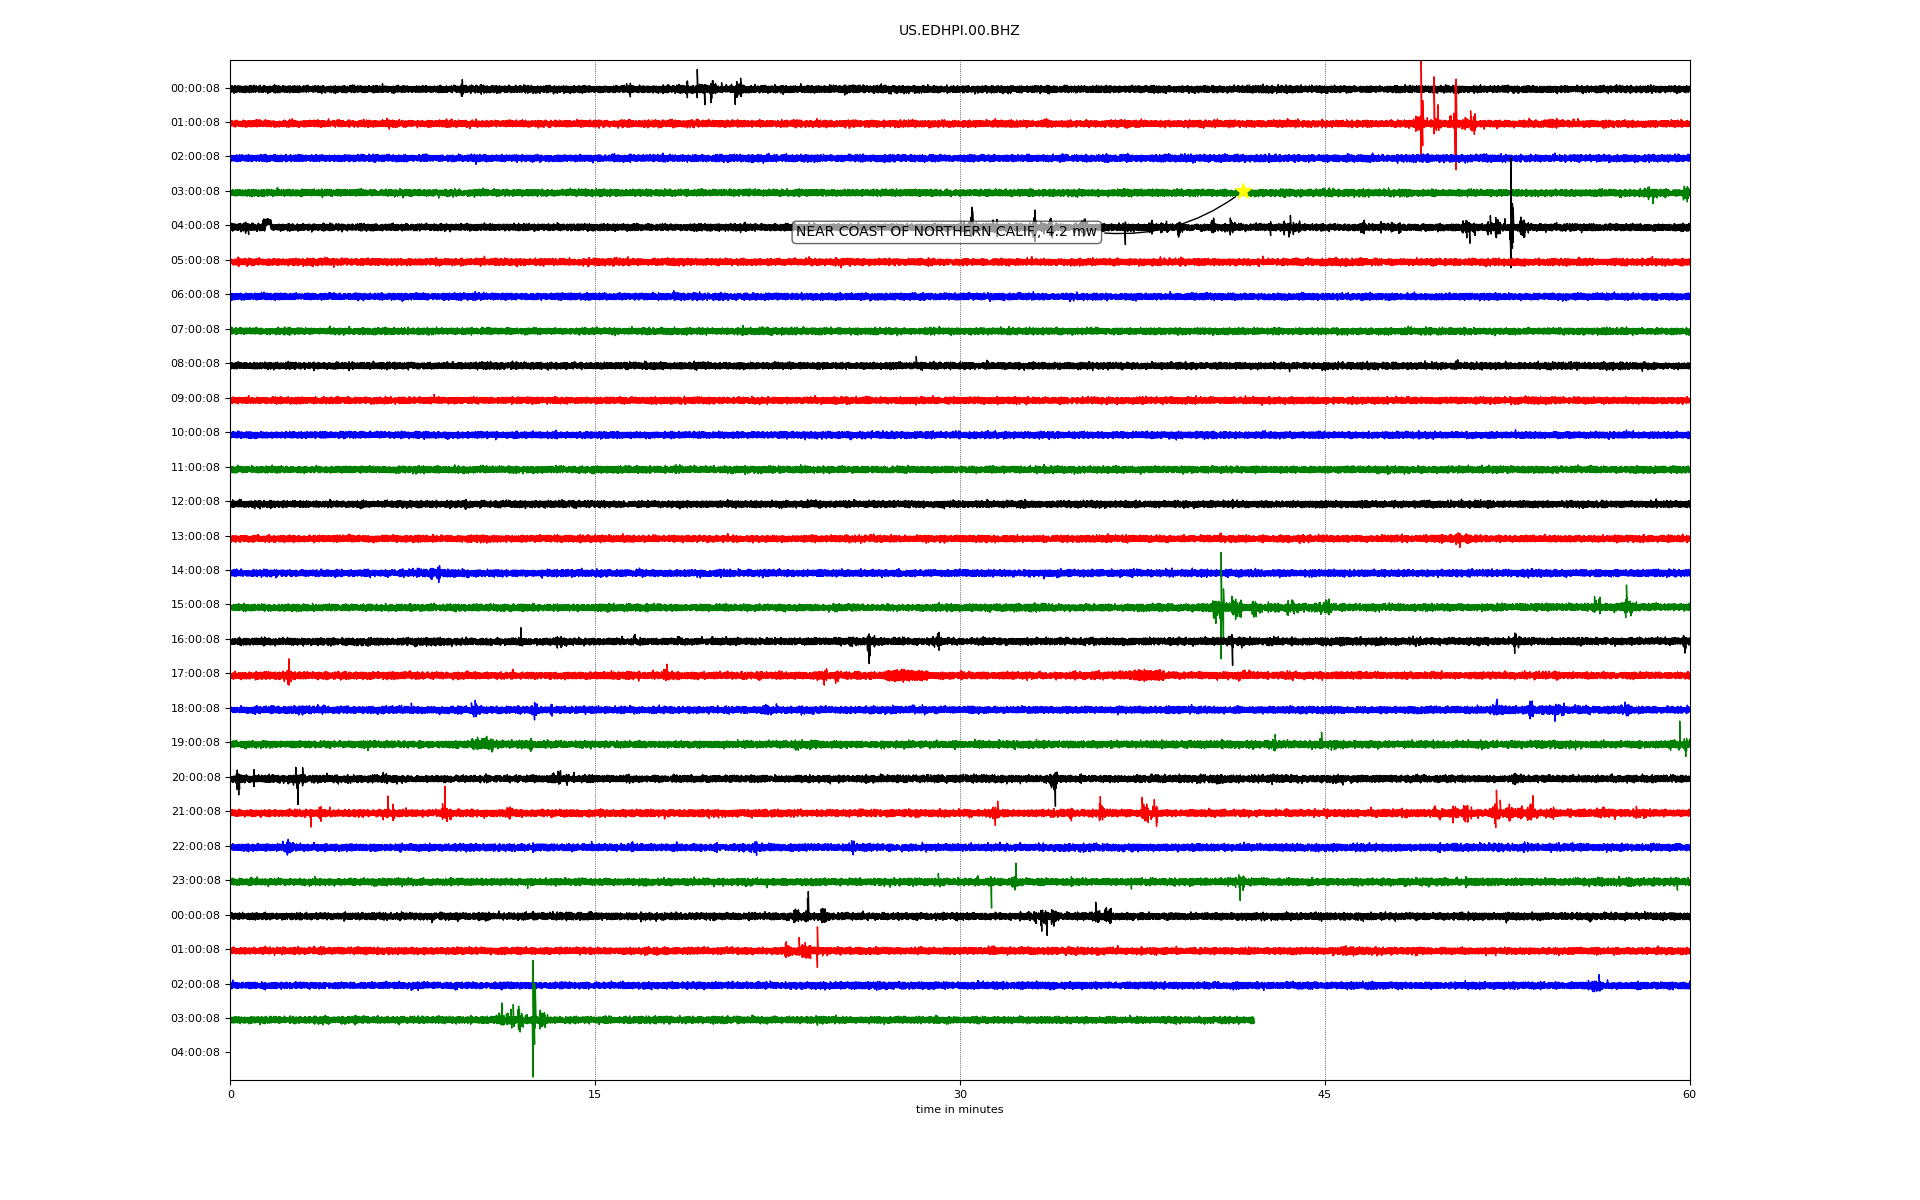
Task: Click the 10:00:08 time label
Action: point(195,433)
